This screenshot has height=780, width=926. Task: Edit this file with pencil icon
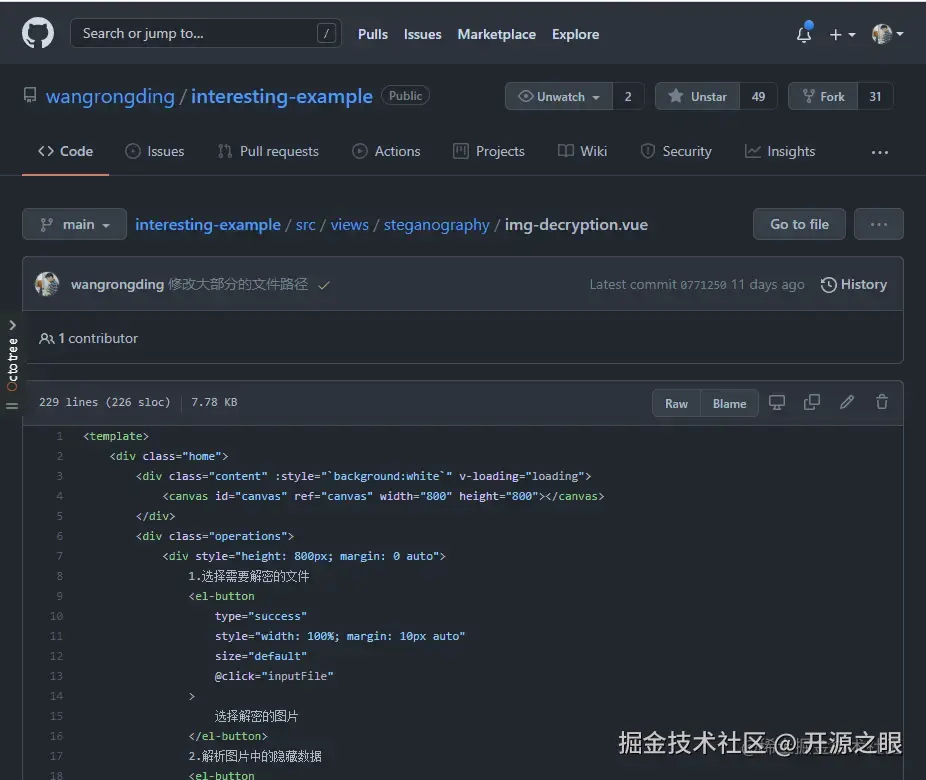[847, 402]
